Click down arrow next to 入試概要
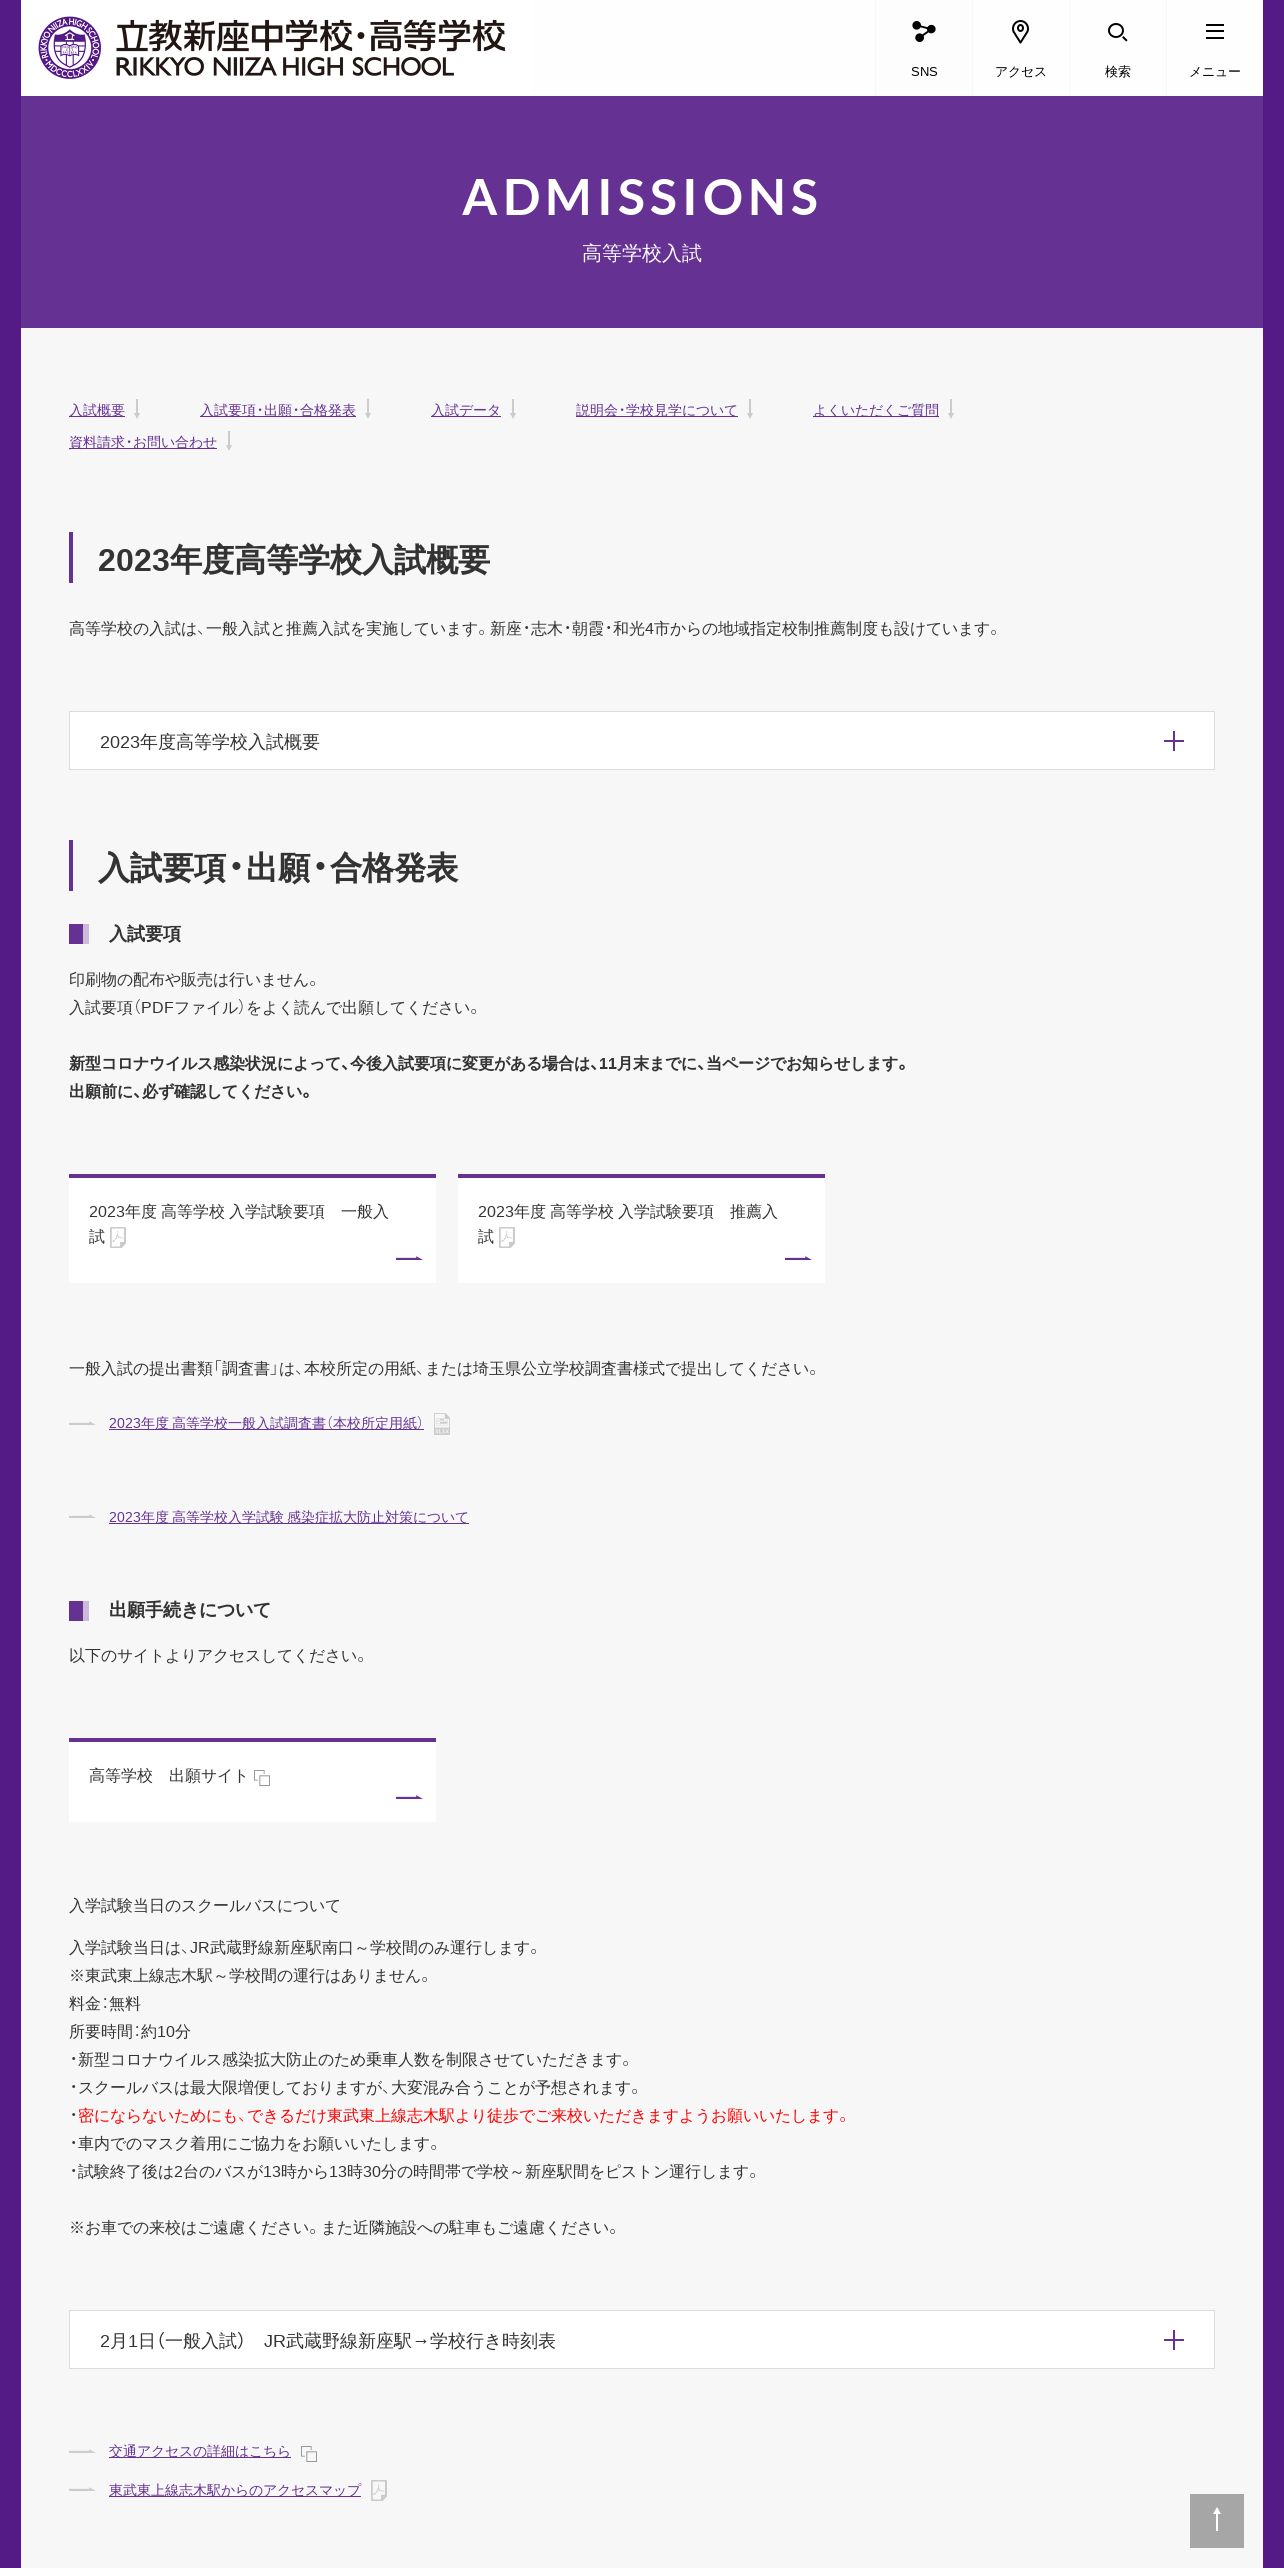 click(137, 409)
